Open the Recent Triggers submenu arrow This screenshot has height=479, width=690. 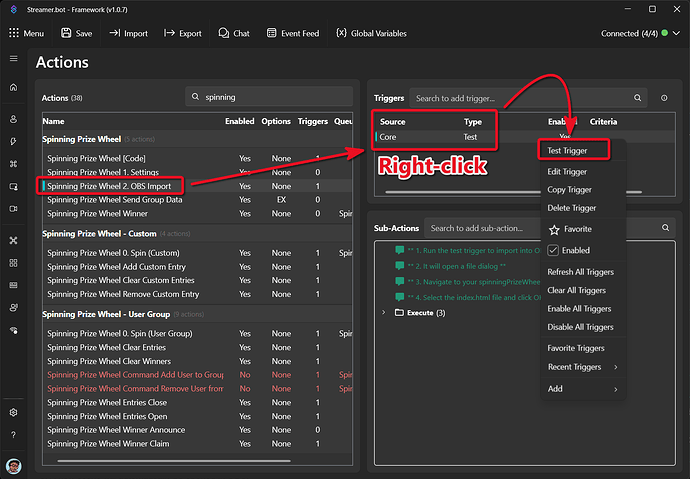[616, 367]
